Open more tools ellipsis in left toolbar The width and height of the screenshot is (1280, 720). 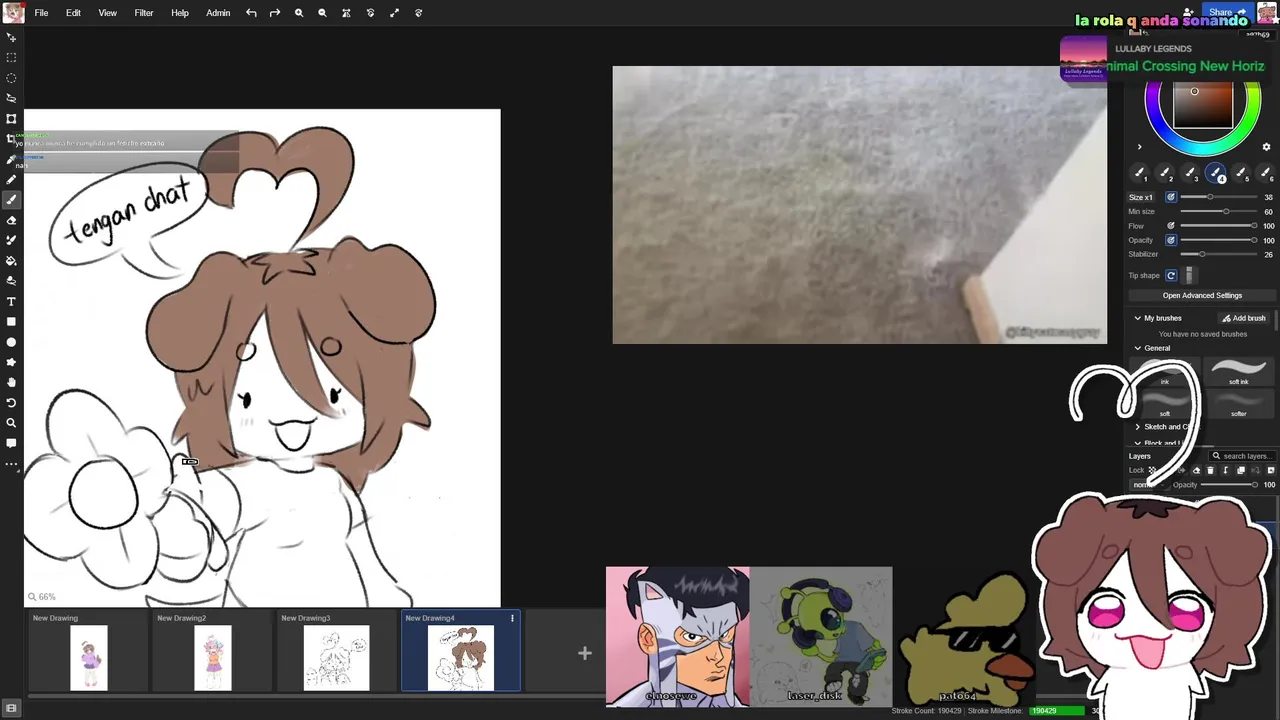[11, 464]
